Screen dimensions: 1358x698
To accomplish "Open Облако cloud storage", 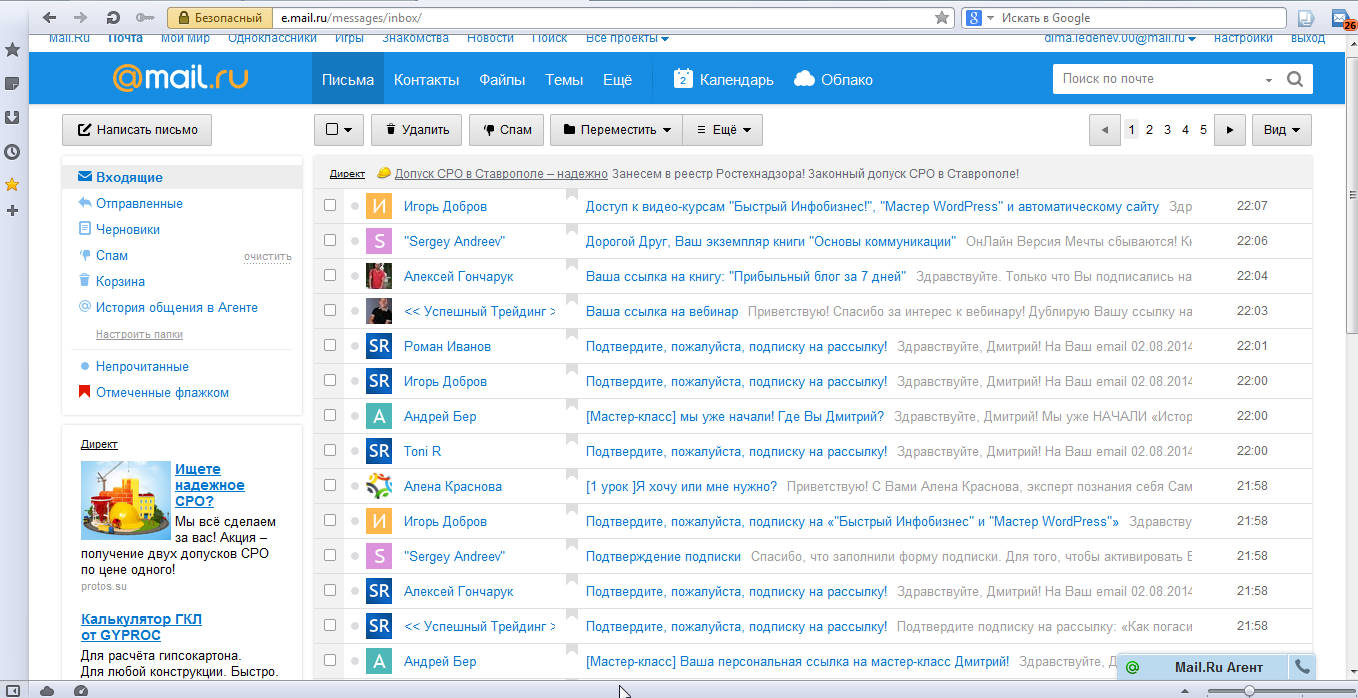I will [833, 80].
